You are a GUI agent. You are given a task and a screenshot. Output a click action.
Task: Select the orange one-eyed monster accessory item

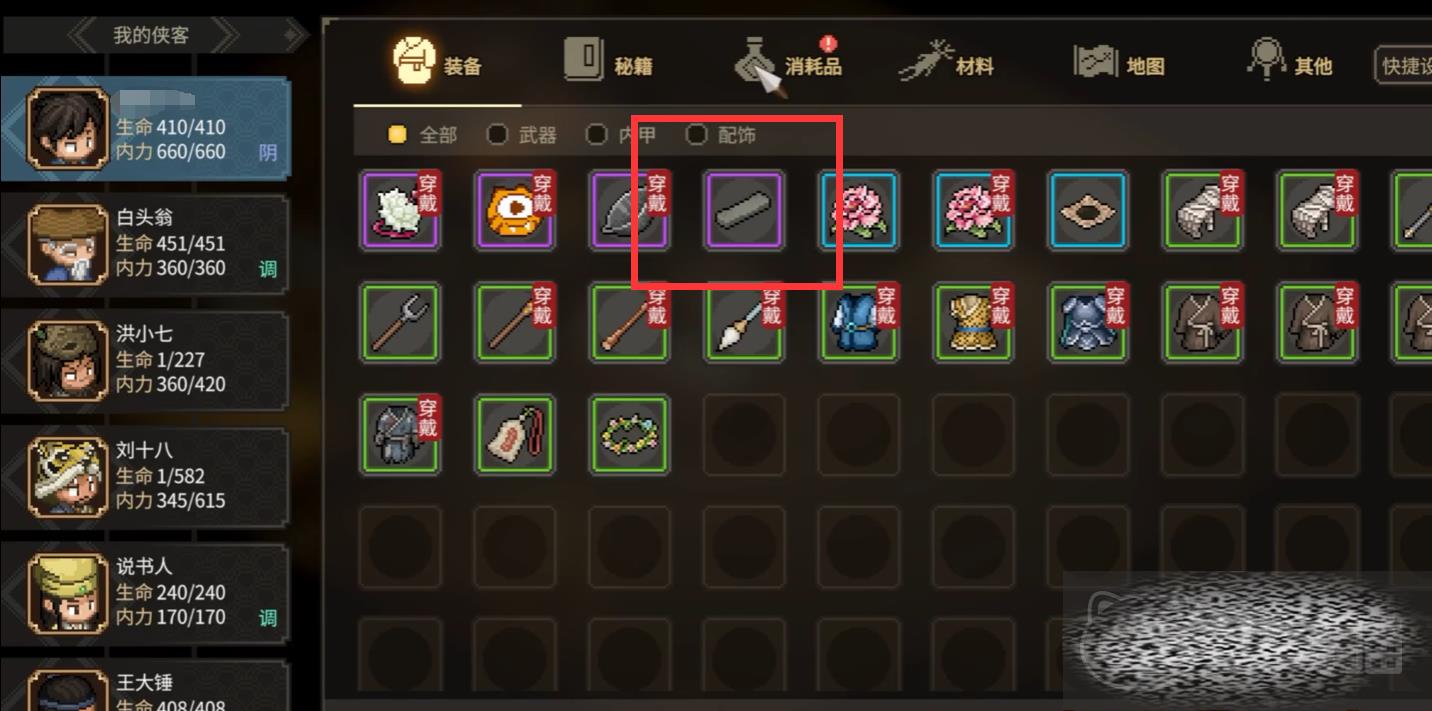pos(515,210)
